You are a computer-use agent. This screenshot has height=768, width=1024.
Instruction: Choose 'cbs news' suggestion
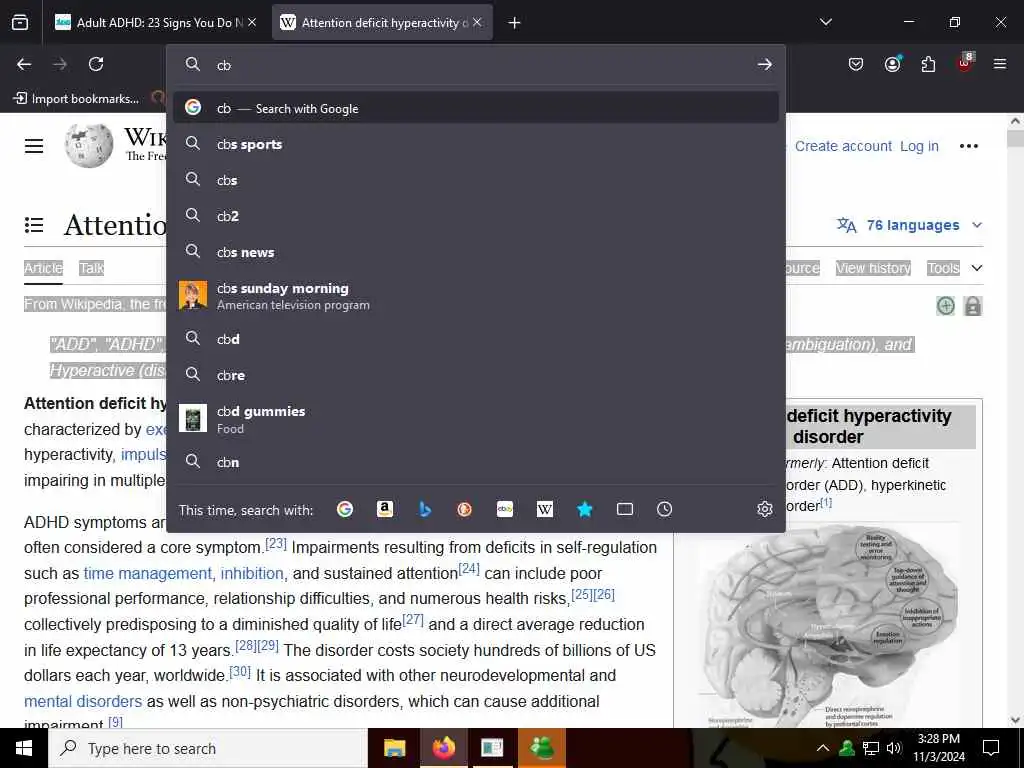[x=476, y=251]
